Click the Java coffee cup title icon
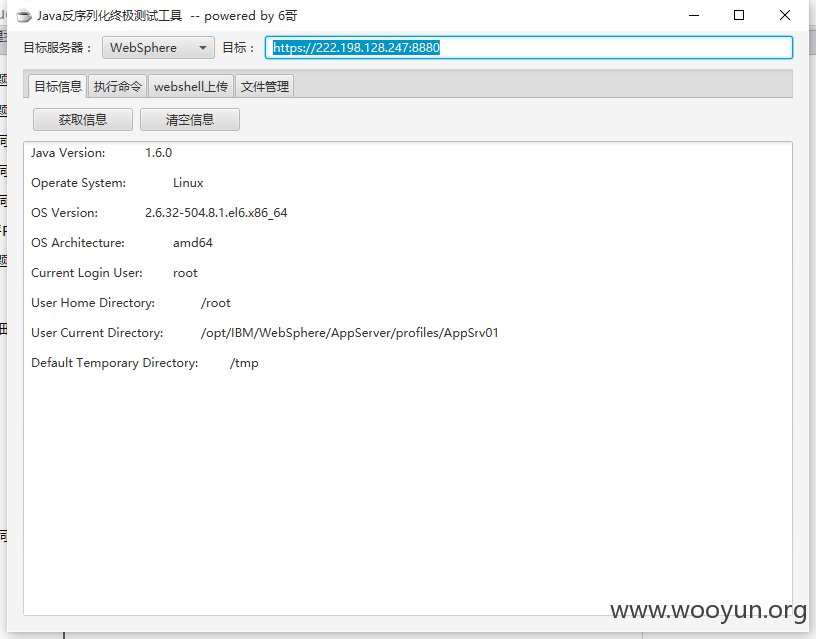This screenshot has height=639, width=816. click(24, 16)
